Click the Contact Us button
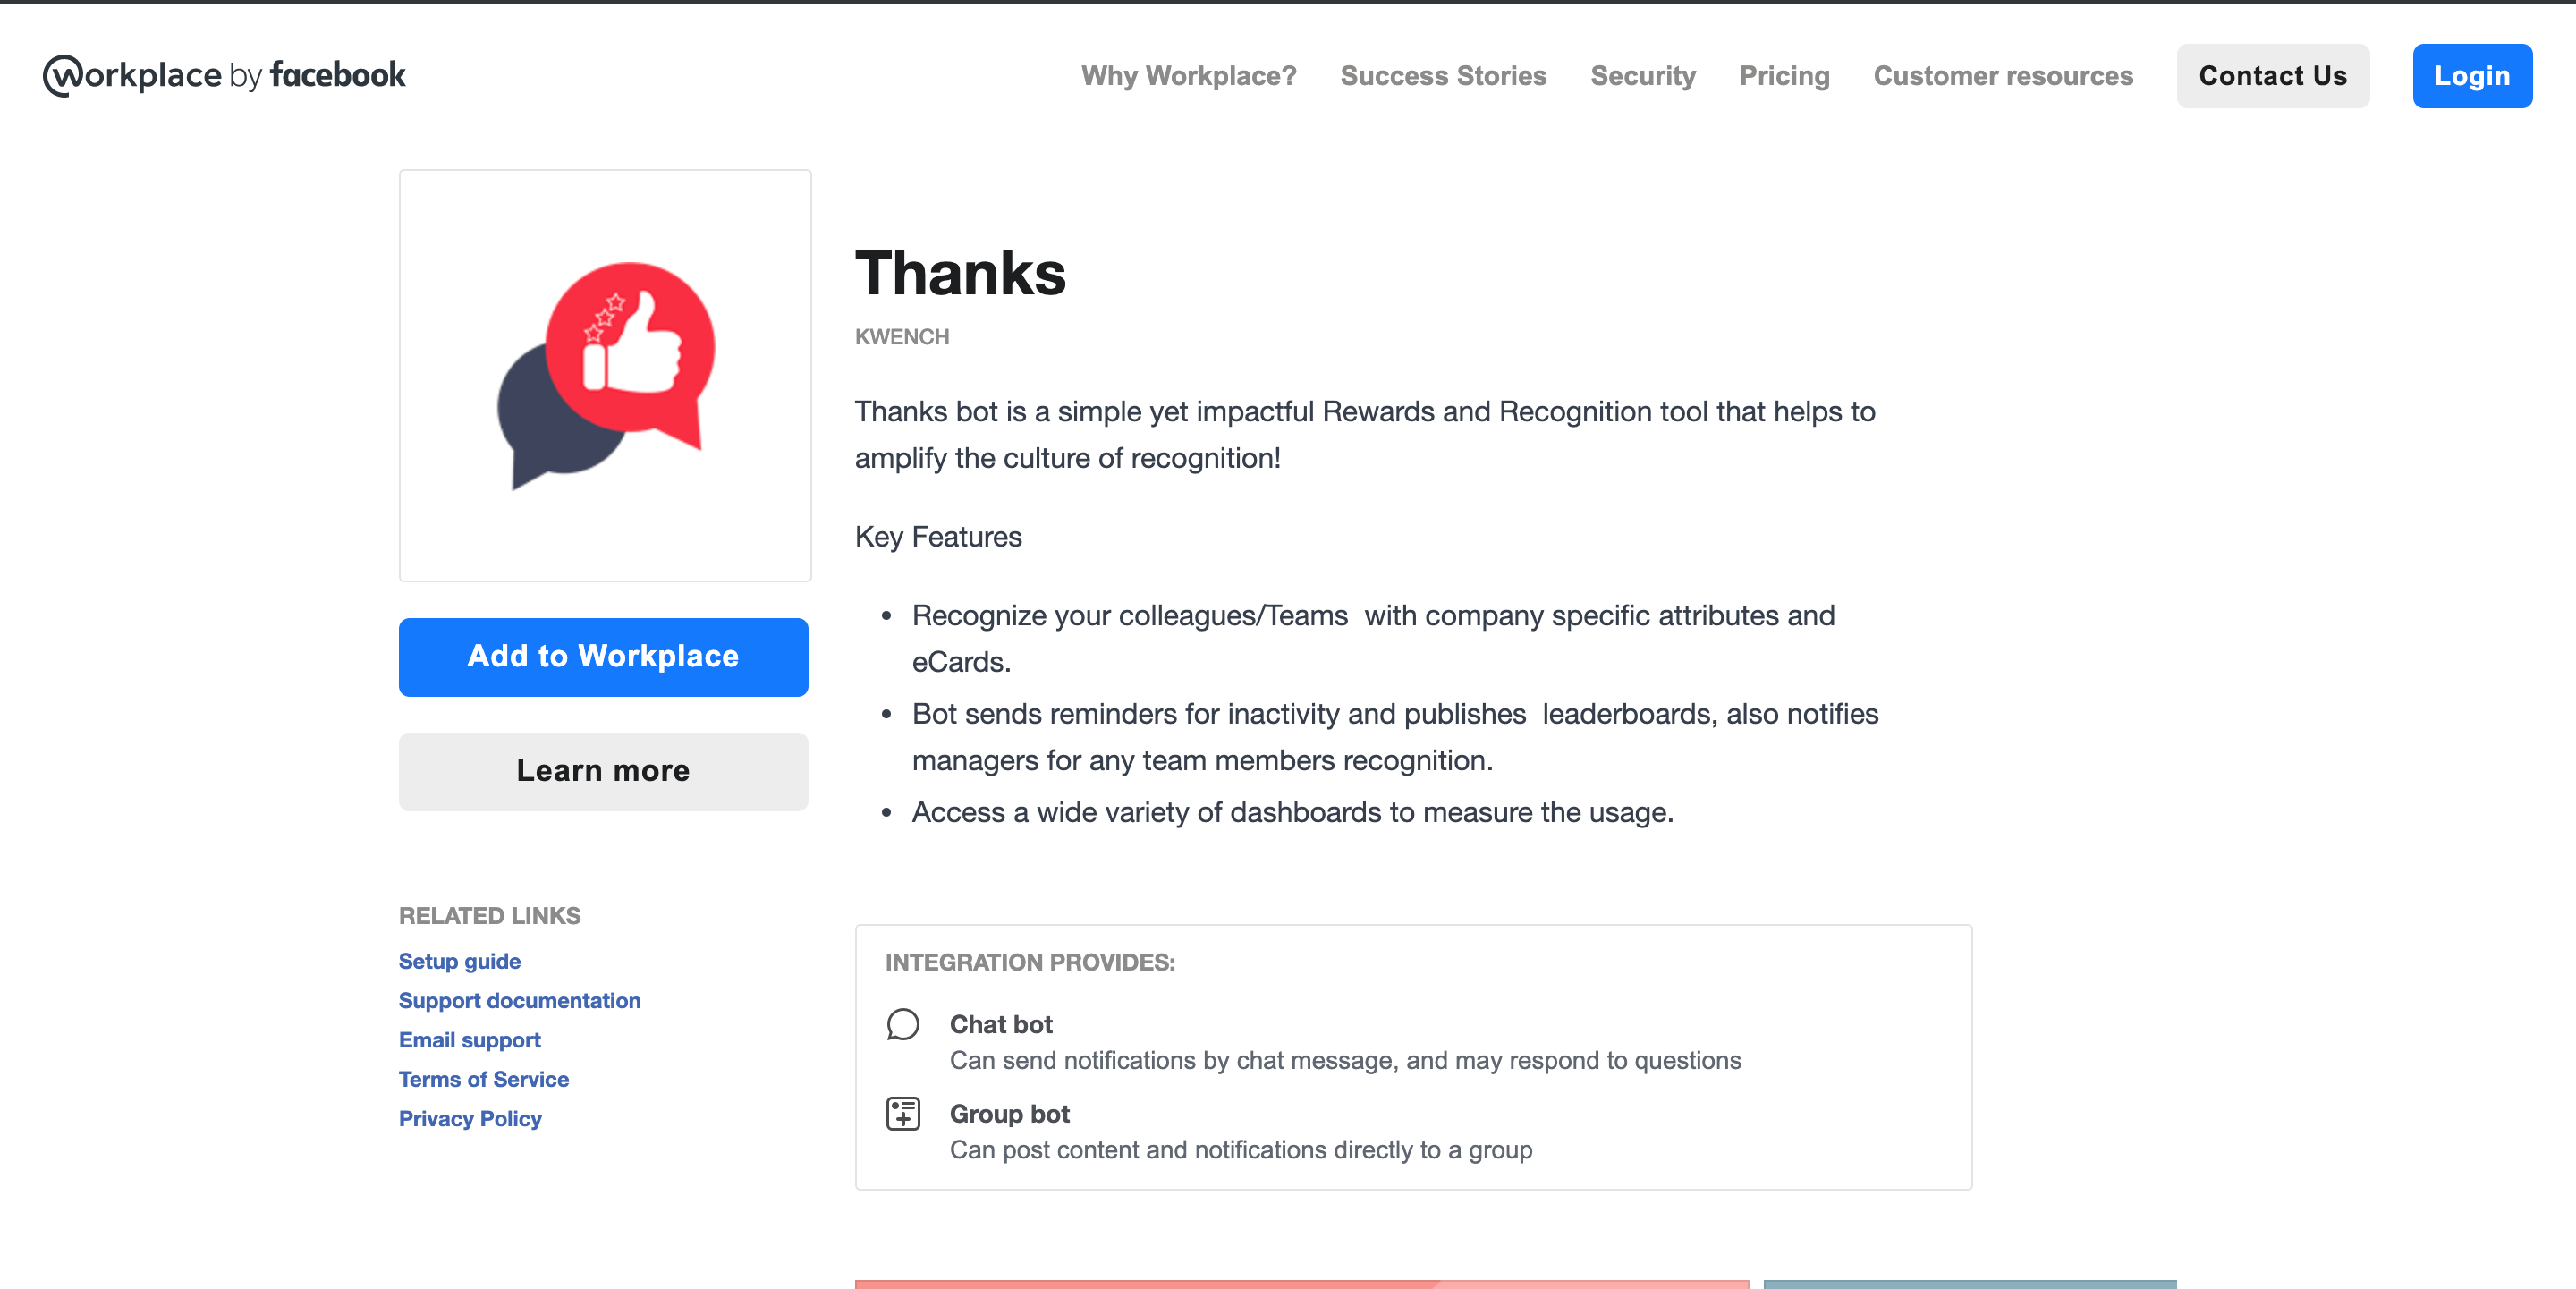The width and height of the screenshot is (2576, 1289). [x=2272, y=76]
